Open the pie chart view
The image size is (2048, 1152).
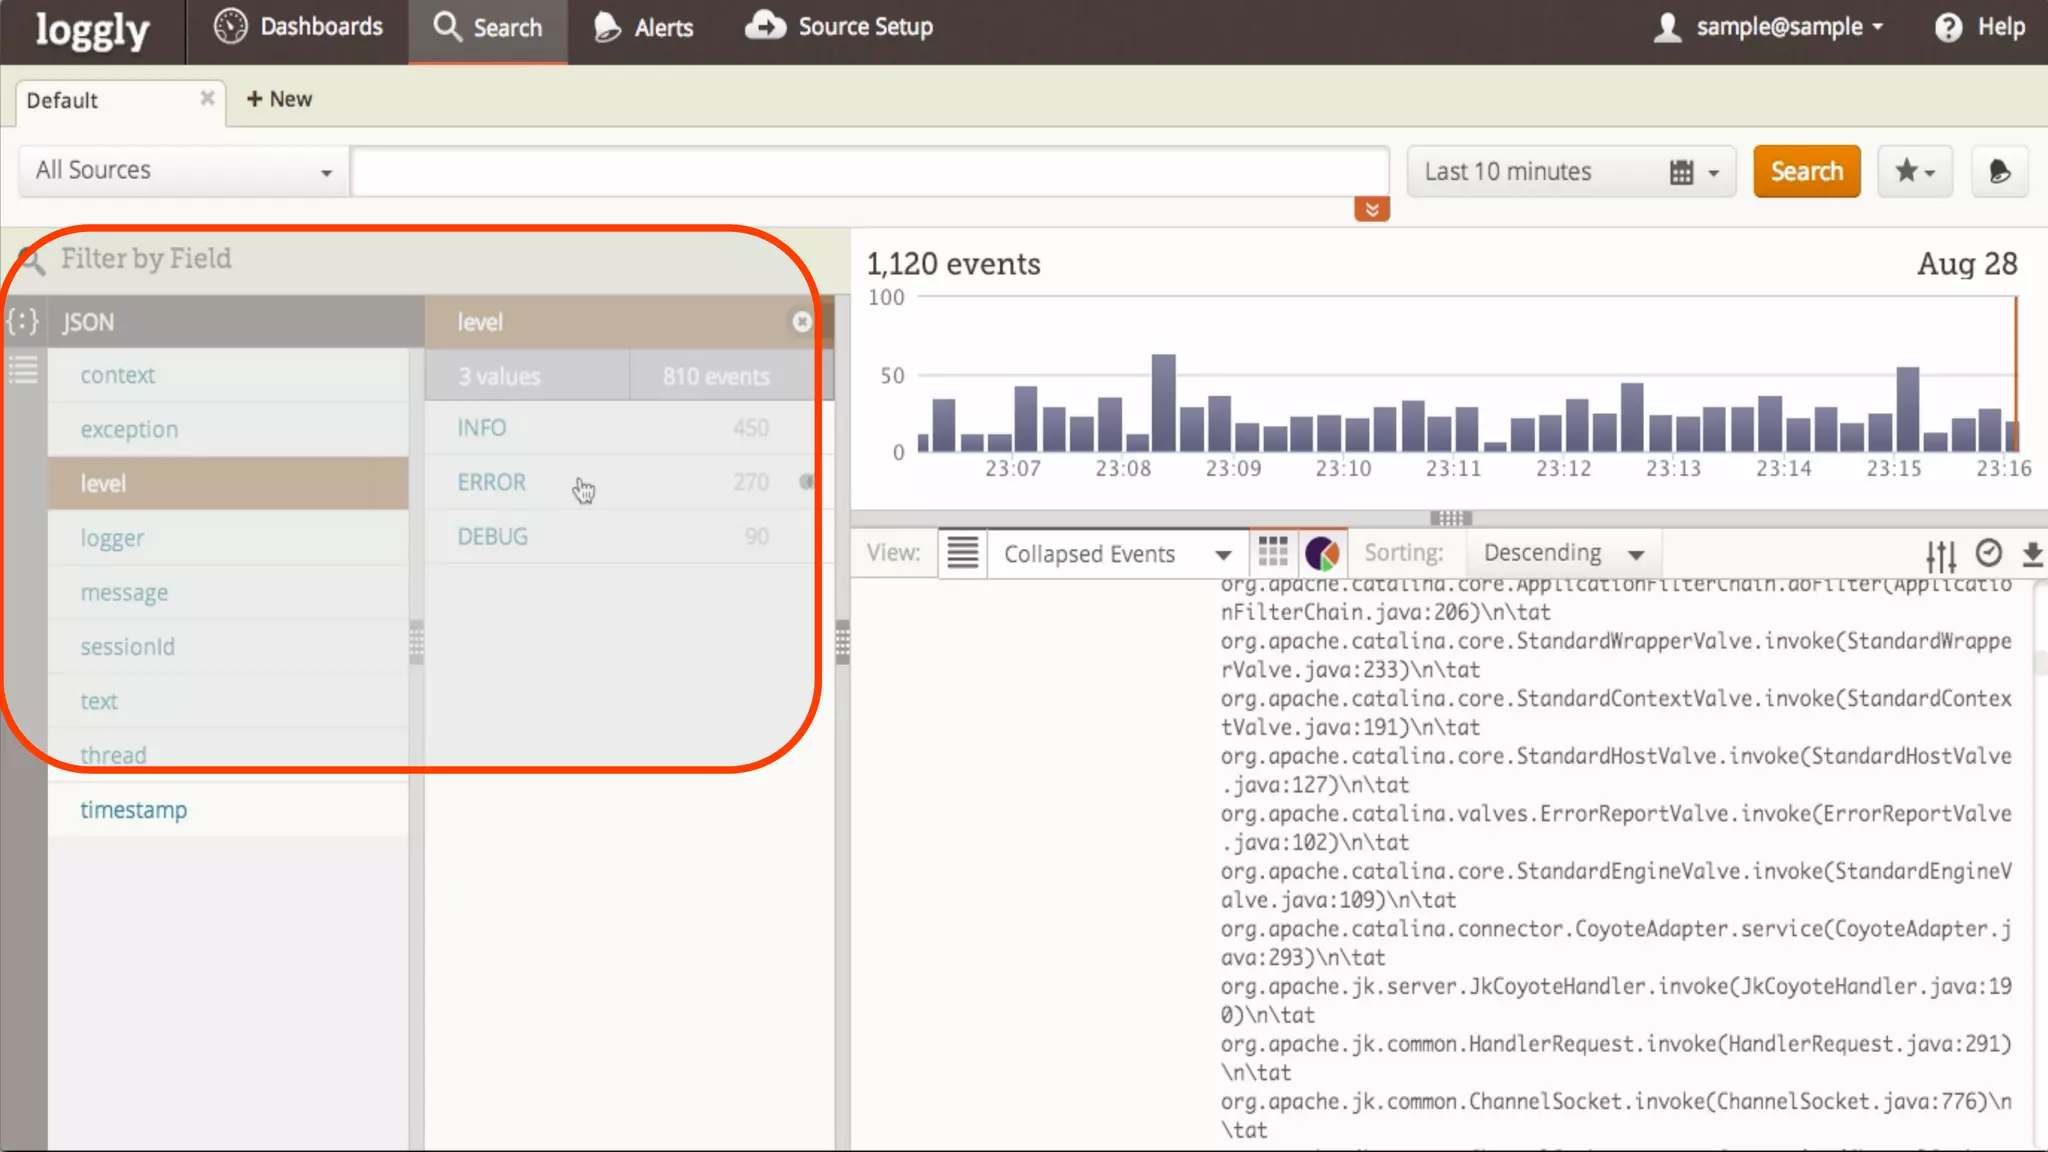coord(1322,552)
